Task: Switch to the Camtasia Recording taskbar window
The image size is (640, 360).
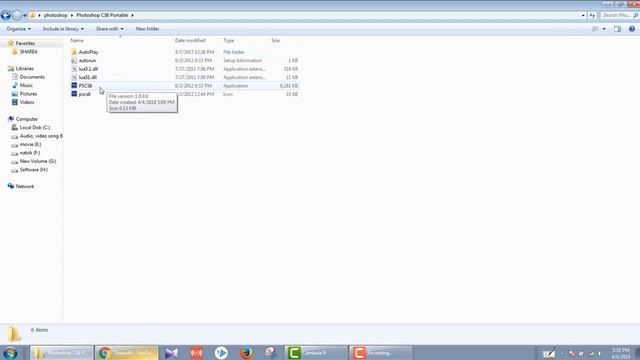Action: 381,353
